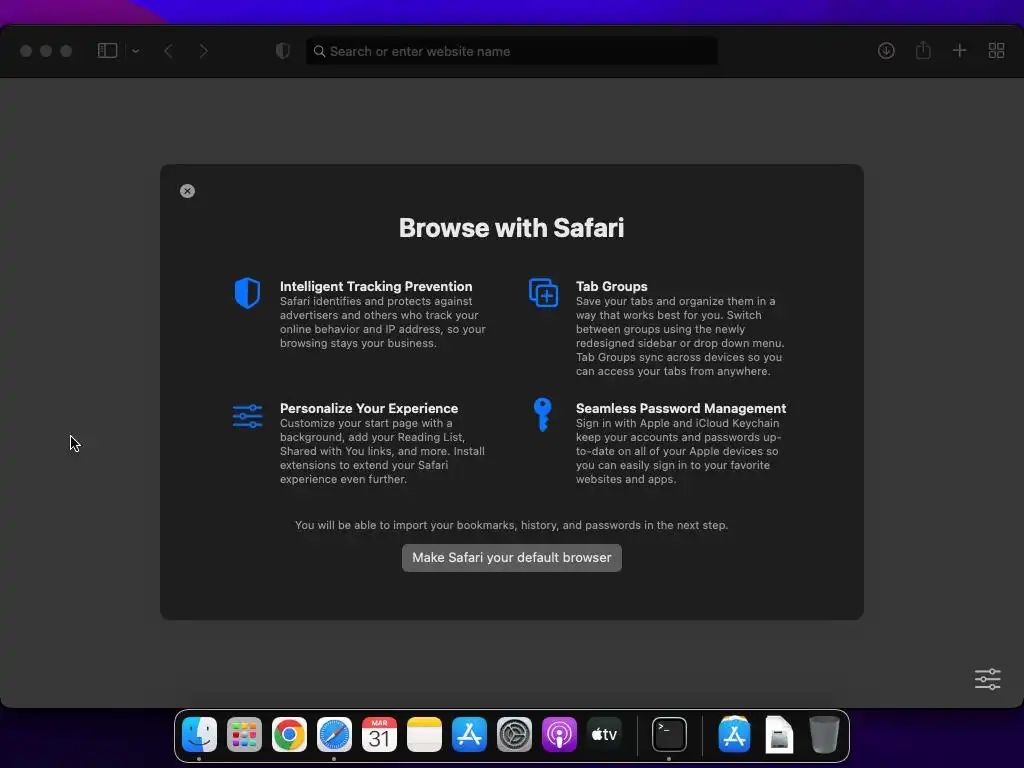Open the App Store icon beside Notes
Viewport: 1024px width, 768px height.
(x=470, y=735)
